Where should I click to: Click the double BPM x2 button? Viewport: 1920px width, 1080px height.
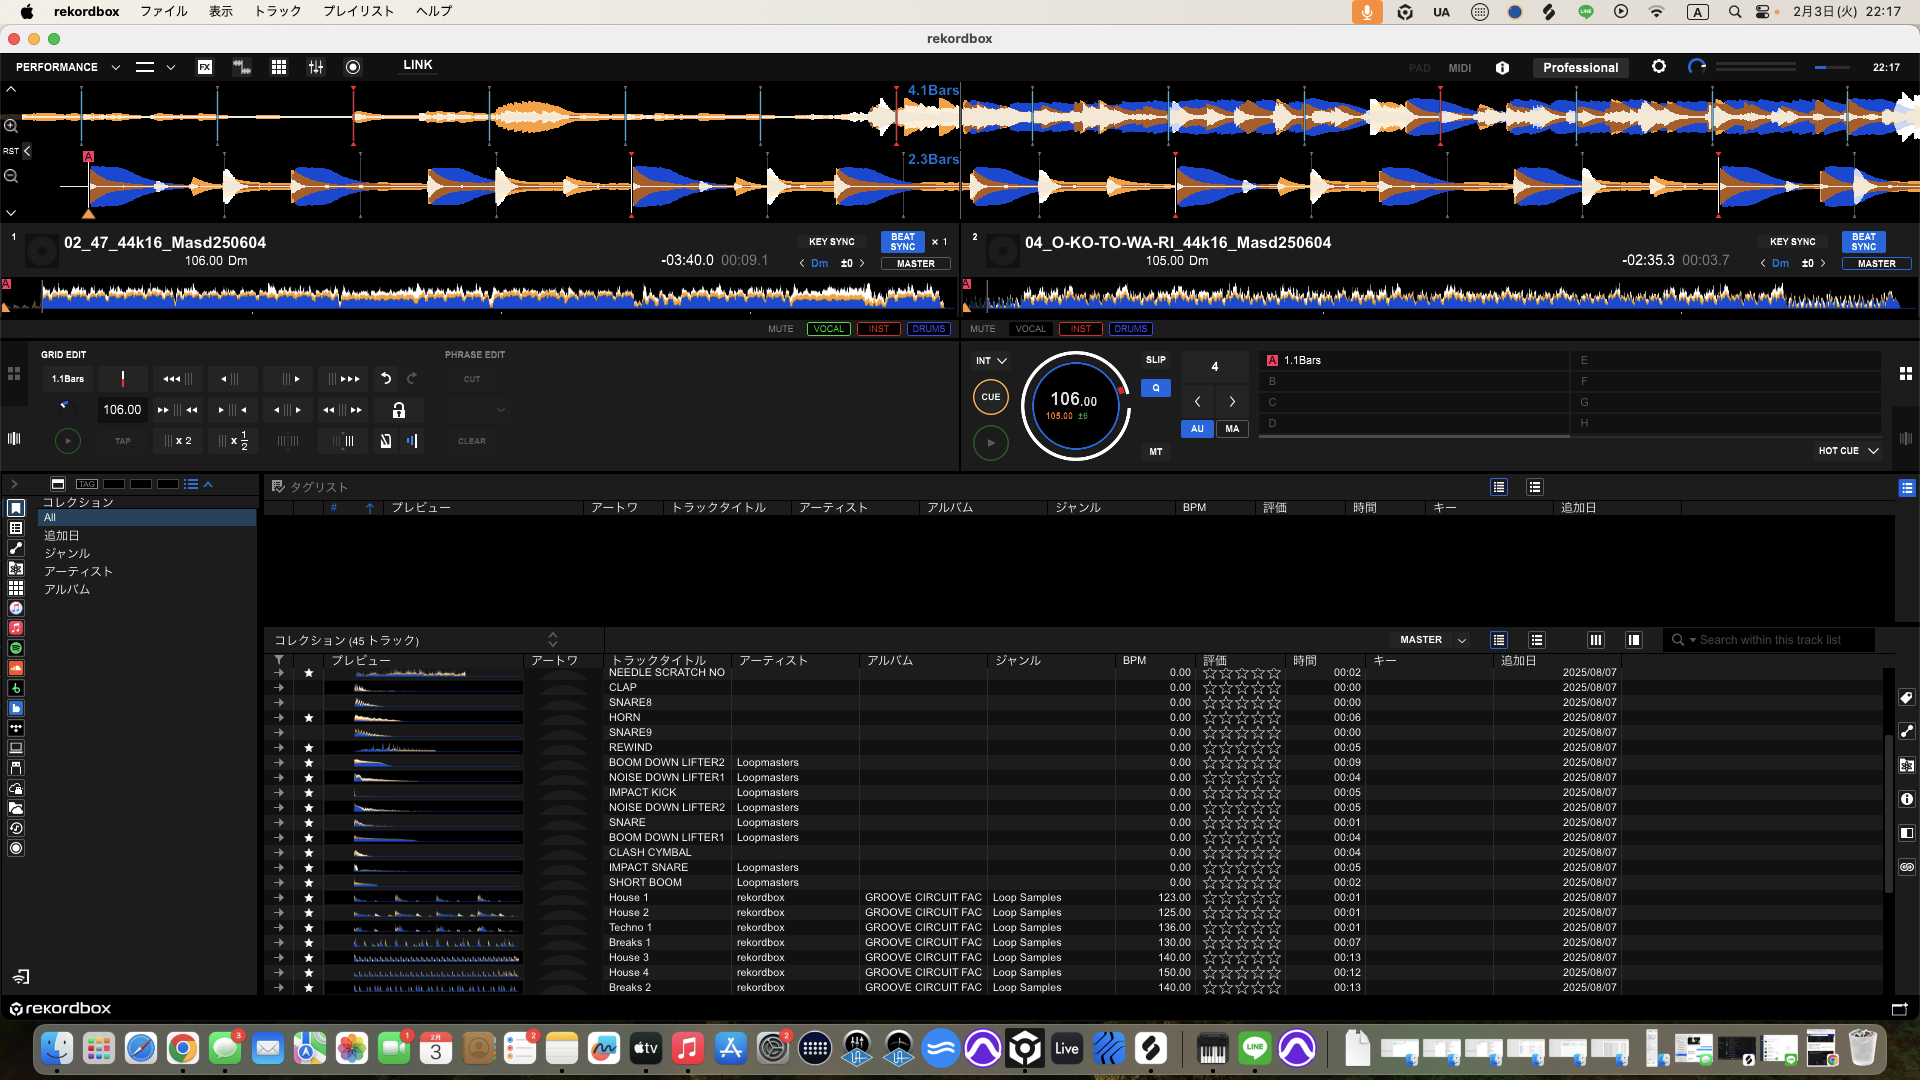(x=178, y=441)
